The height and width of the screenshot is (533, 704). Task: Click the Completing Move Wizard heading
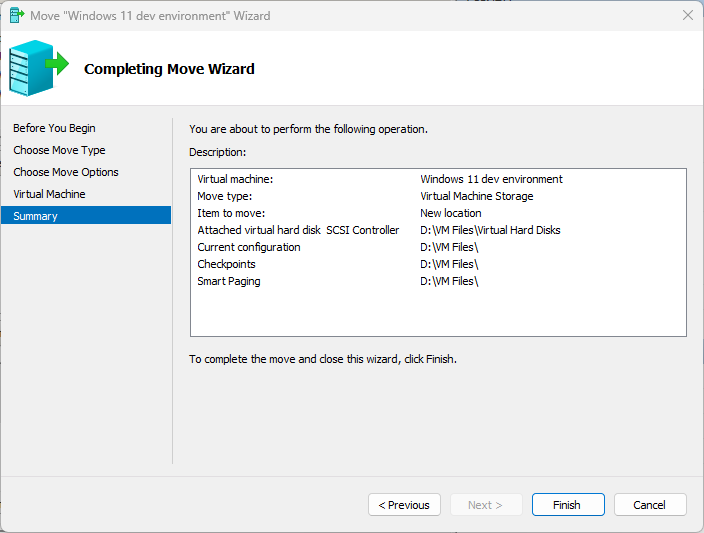(169, 69)
